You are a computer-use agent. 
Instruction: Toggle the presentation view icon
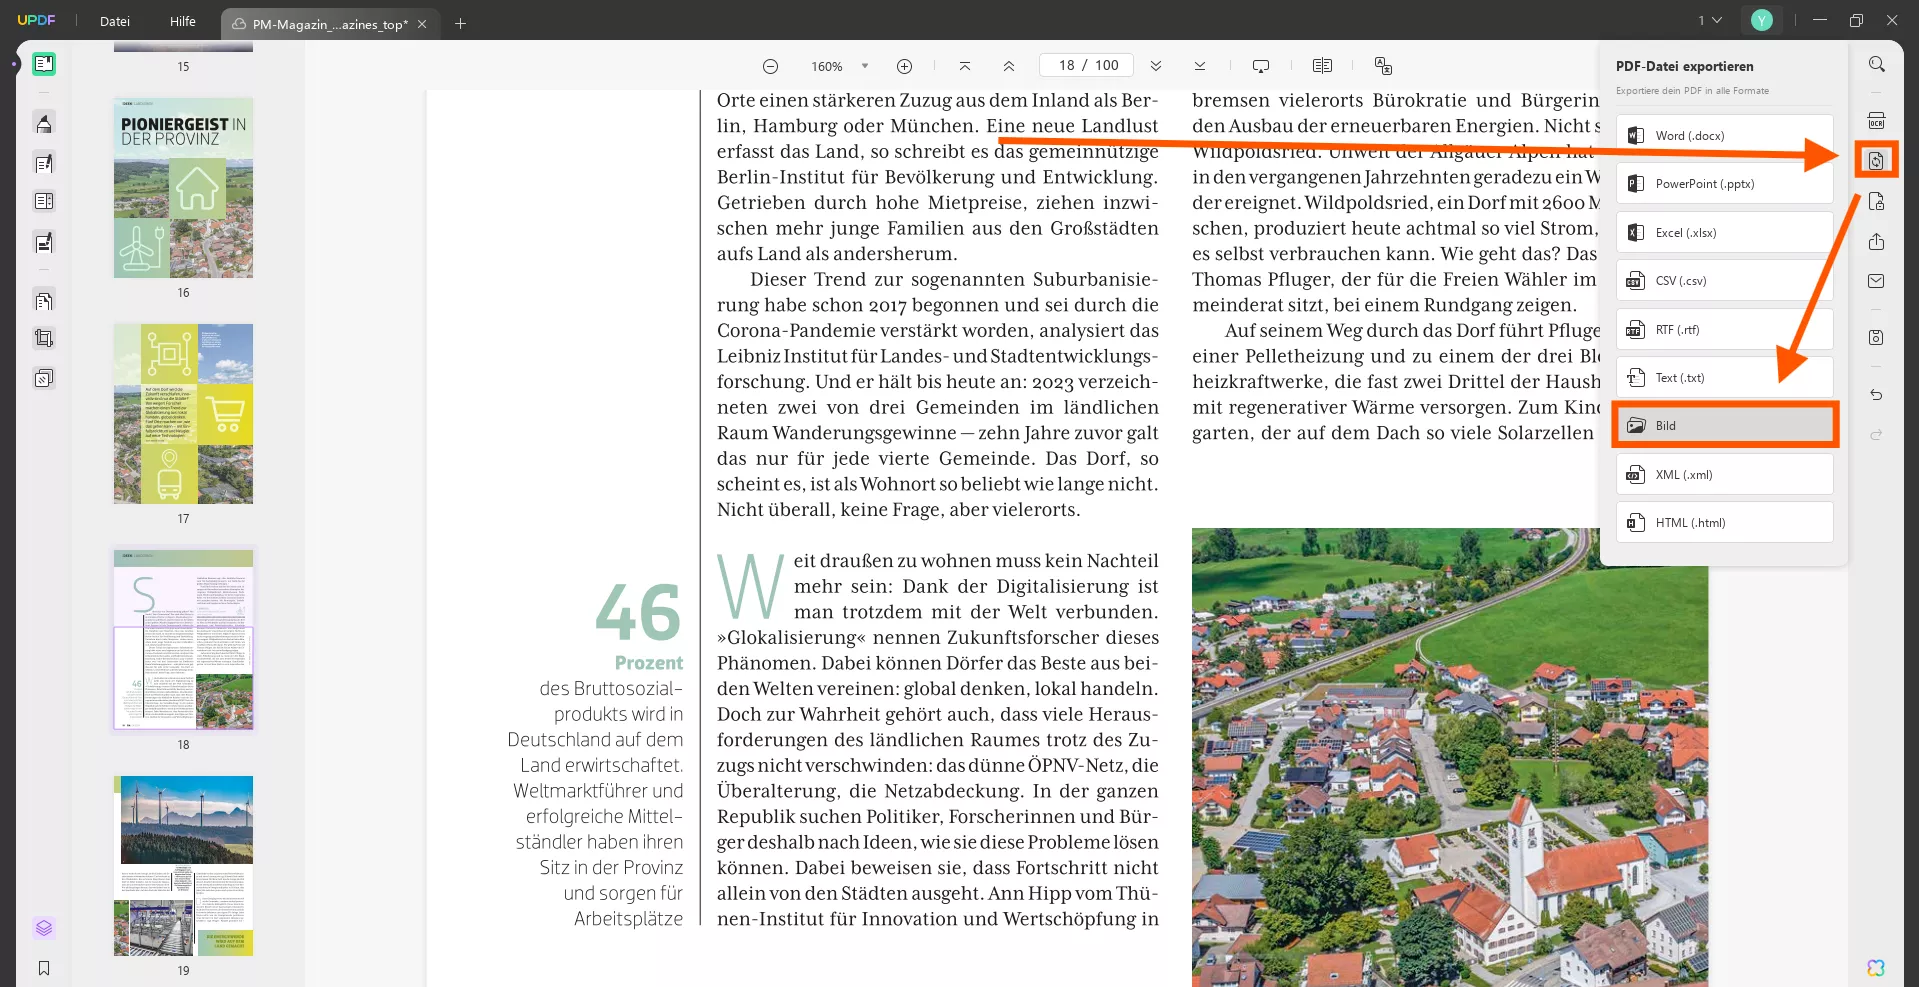point(1261,65)
